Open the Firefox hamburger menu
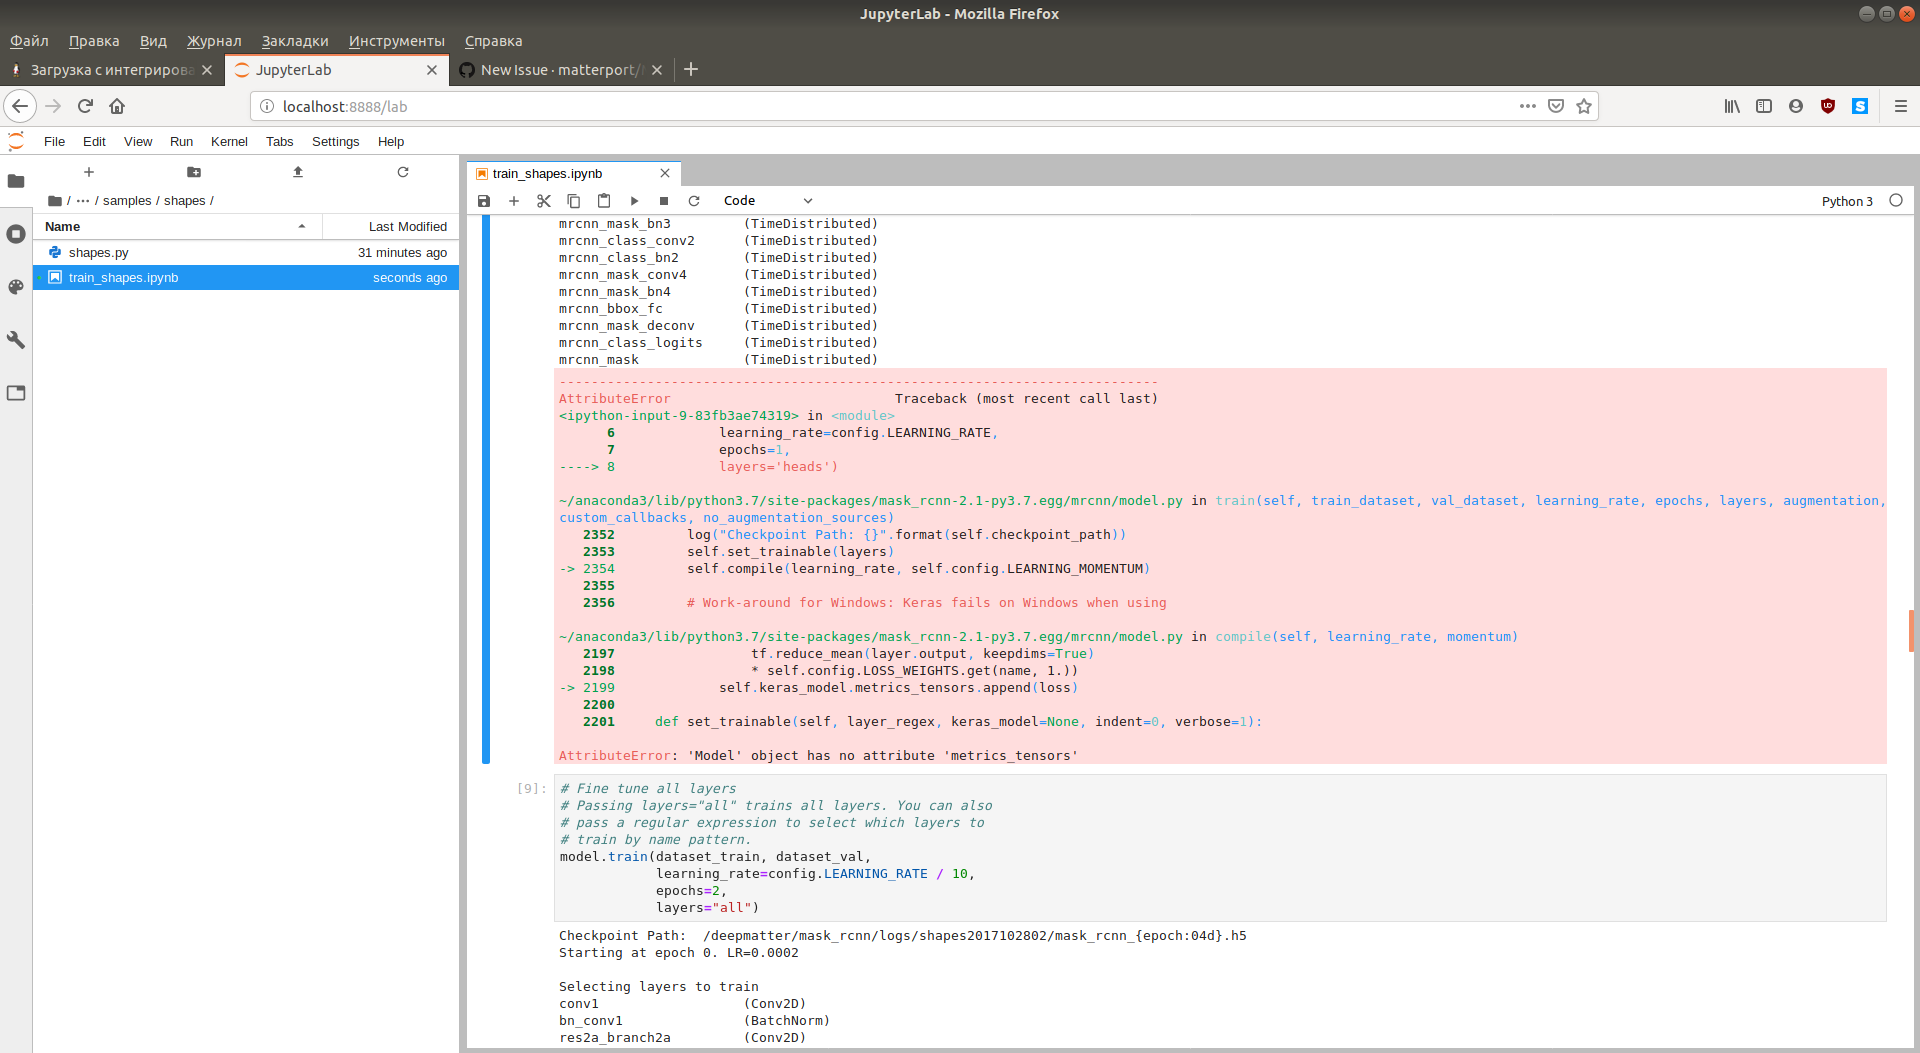Viewport: 1920px width, 1053px height. point(1901,106)
